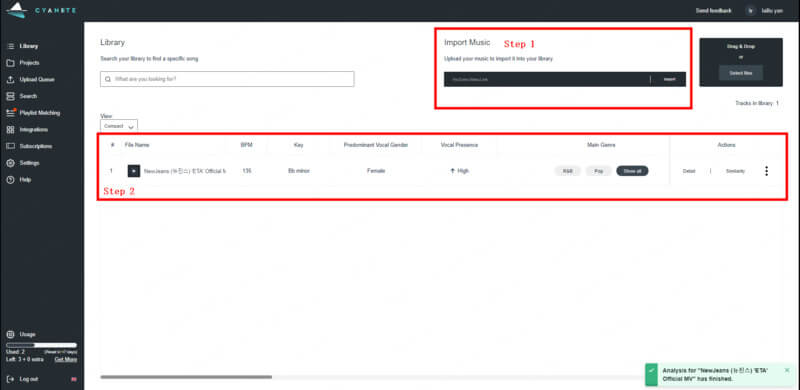
Task: Click the usage progress bar
Action: pyautogui.click(x=41, y=346)
